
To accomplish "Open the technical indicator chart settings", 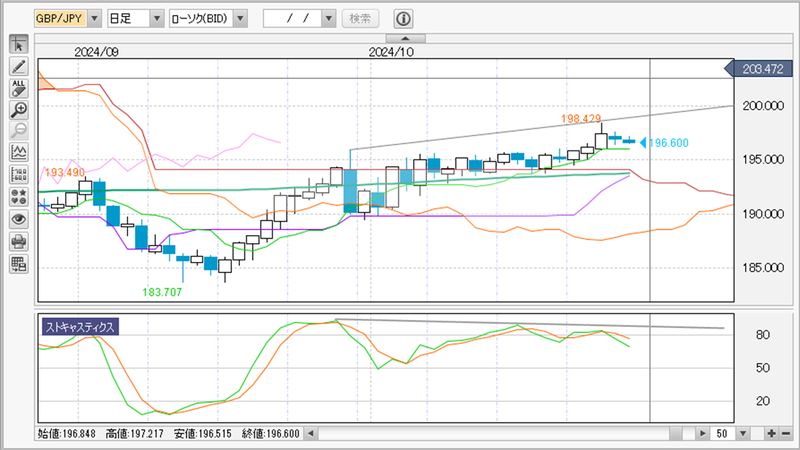I will point(18,153).
